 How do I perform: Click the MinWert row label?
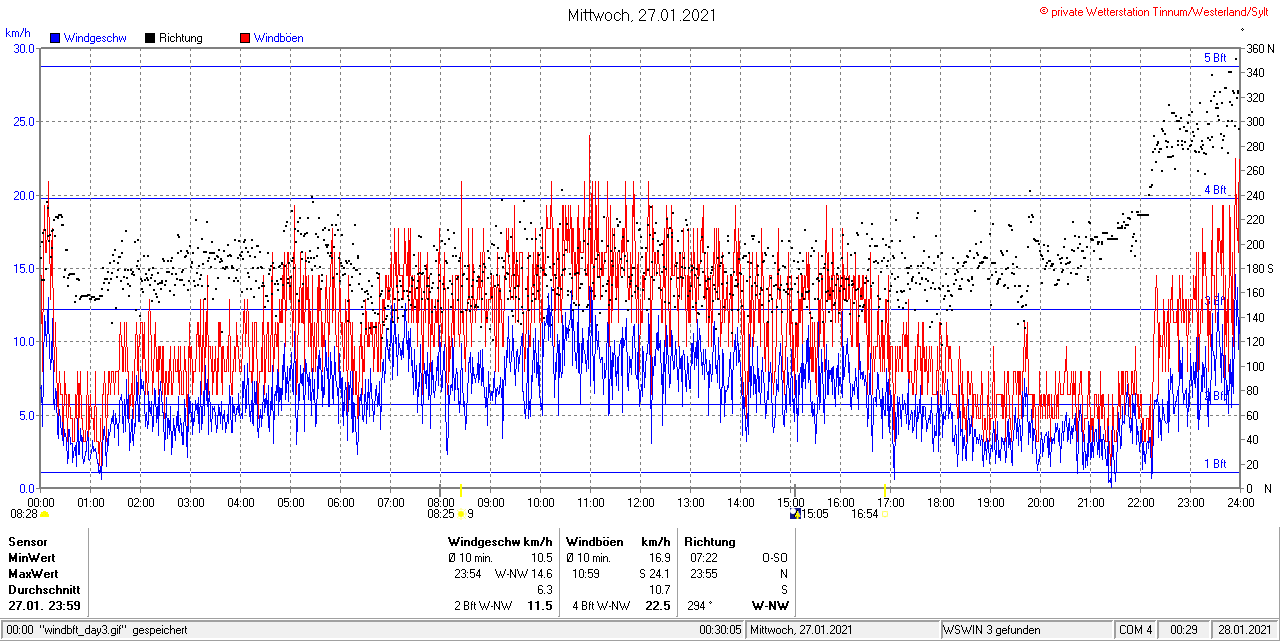32,557
